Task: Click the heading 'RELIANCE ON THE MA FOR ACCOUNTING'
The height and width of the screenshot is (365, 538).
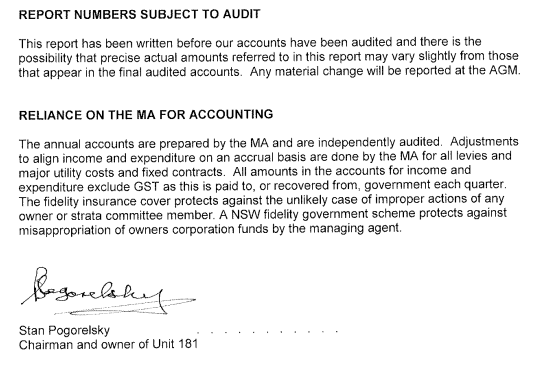Action: click(x=146, y=115)
